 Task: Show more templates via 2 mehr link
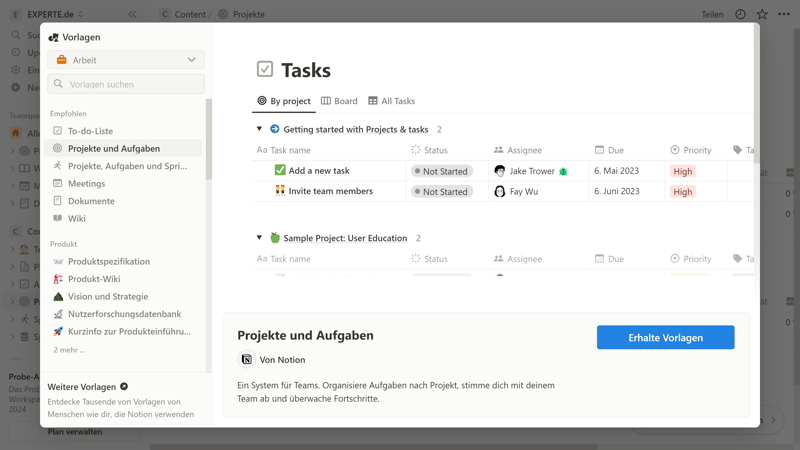pos(69,350)
